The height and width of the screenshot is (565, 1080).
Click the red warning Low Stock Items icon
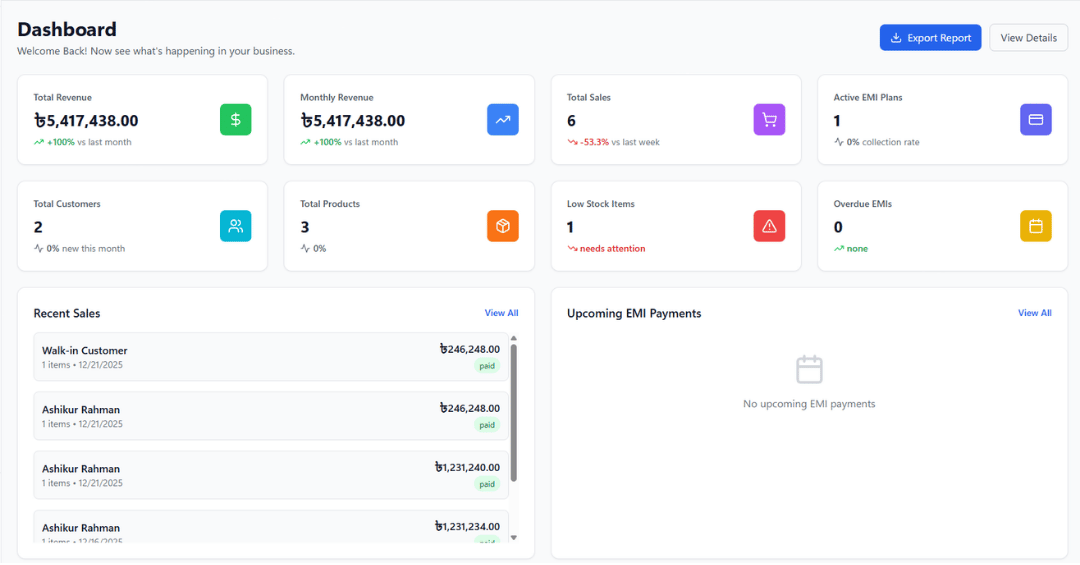point(769,226)
